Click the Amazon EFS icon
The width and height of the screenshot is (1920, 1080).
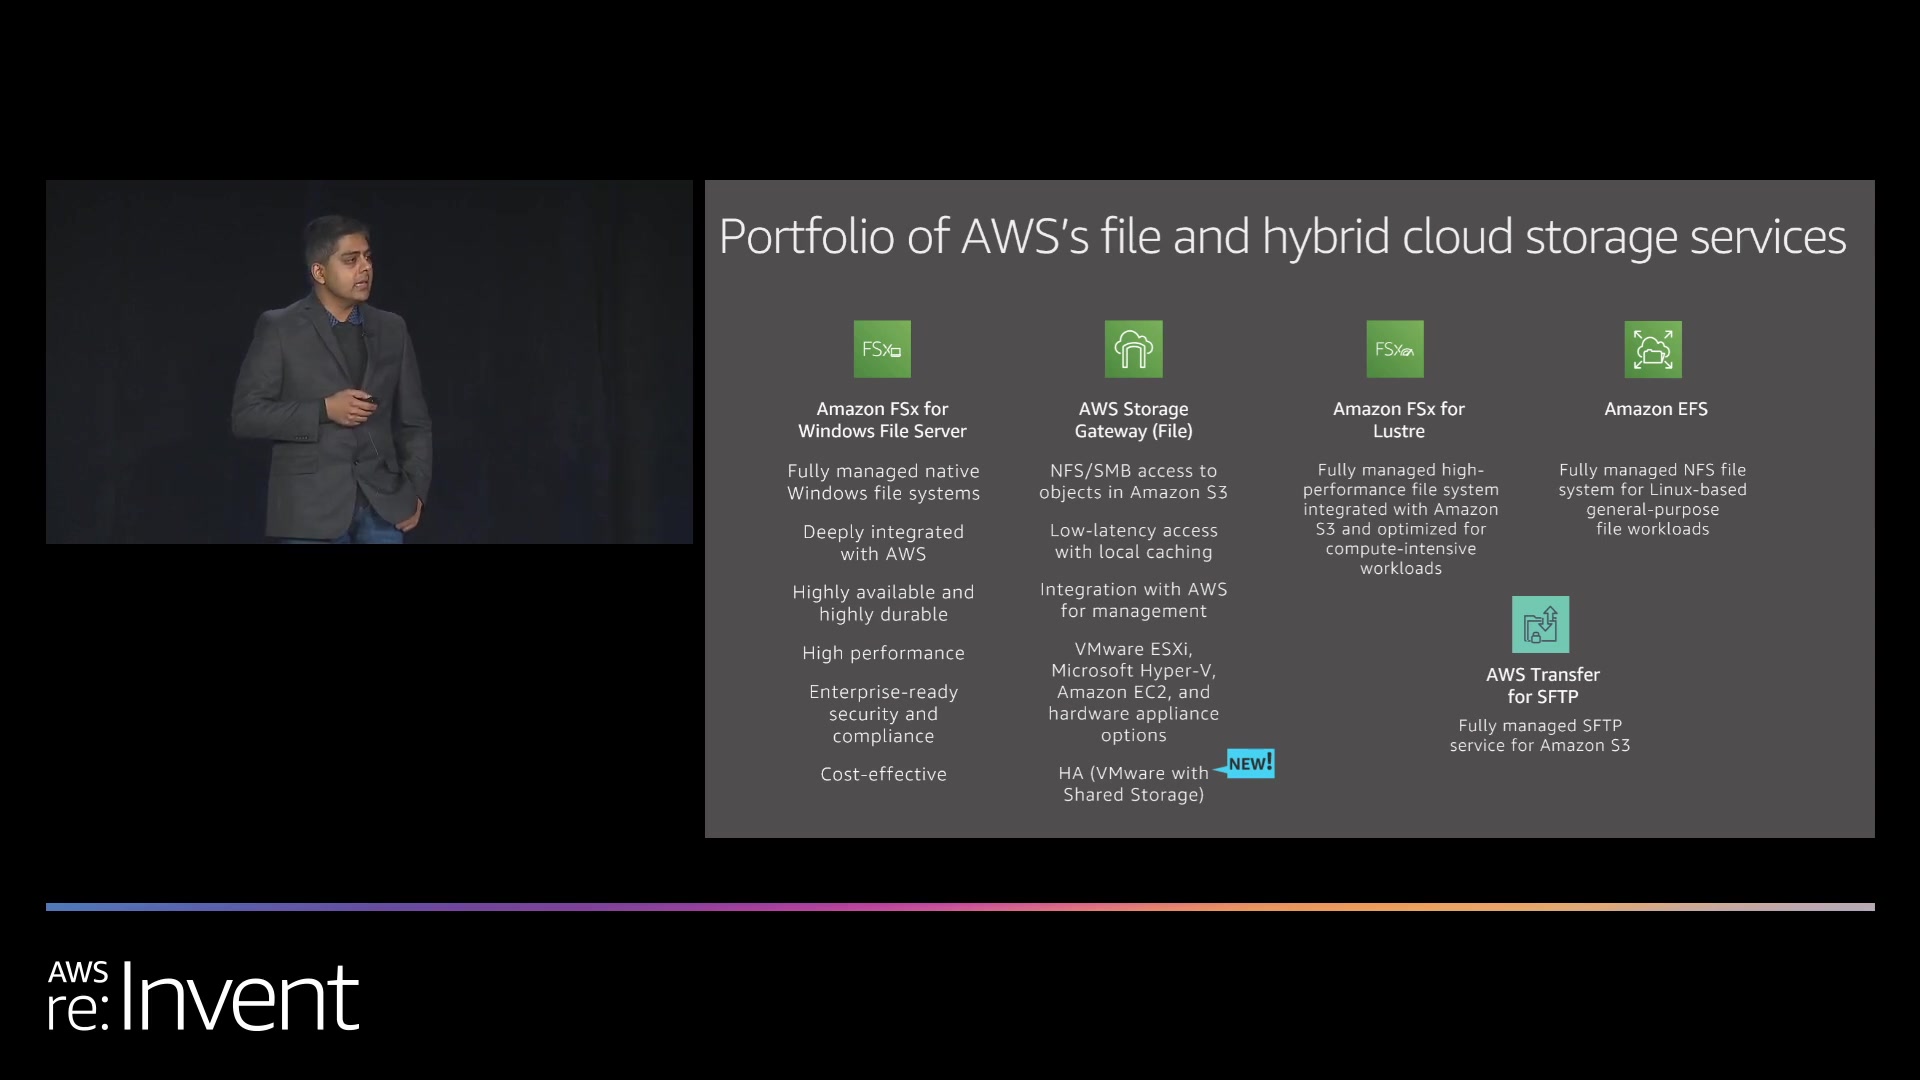click(x=1652, y=348)
